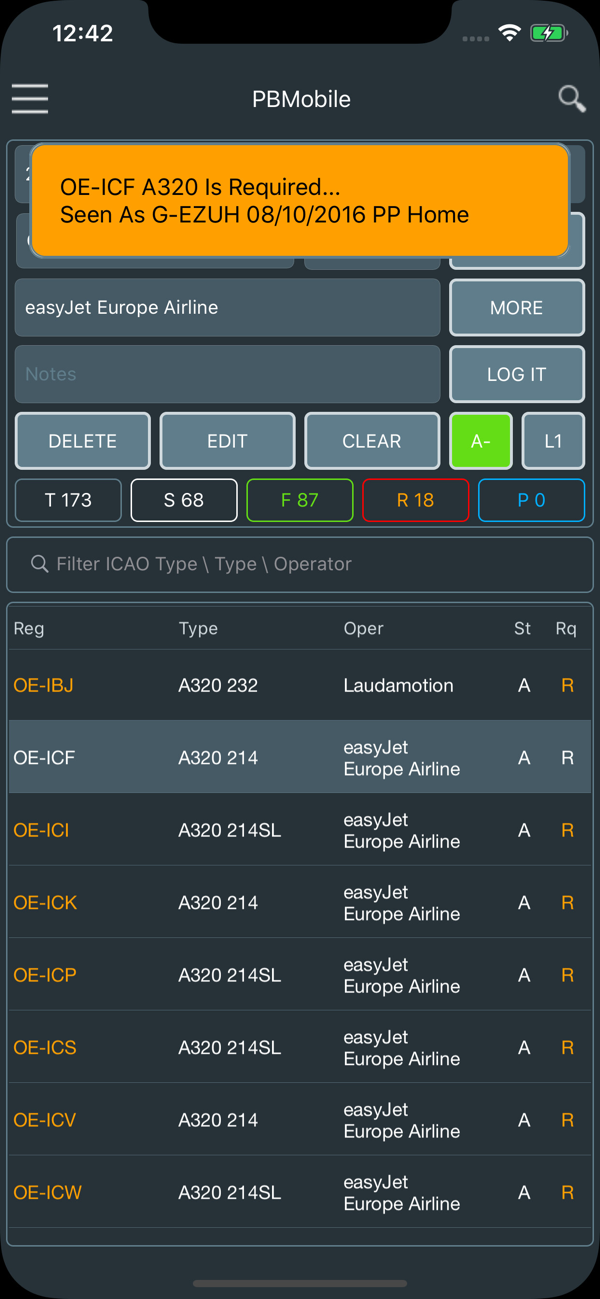Toggle the green A- button
The height and width of the screenshot is (1299, 600).
(x=481, y=441)
